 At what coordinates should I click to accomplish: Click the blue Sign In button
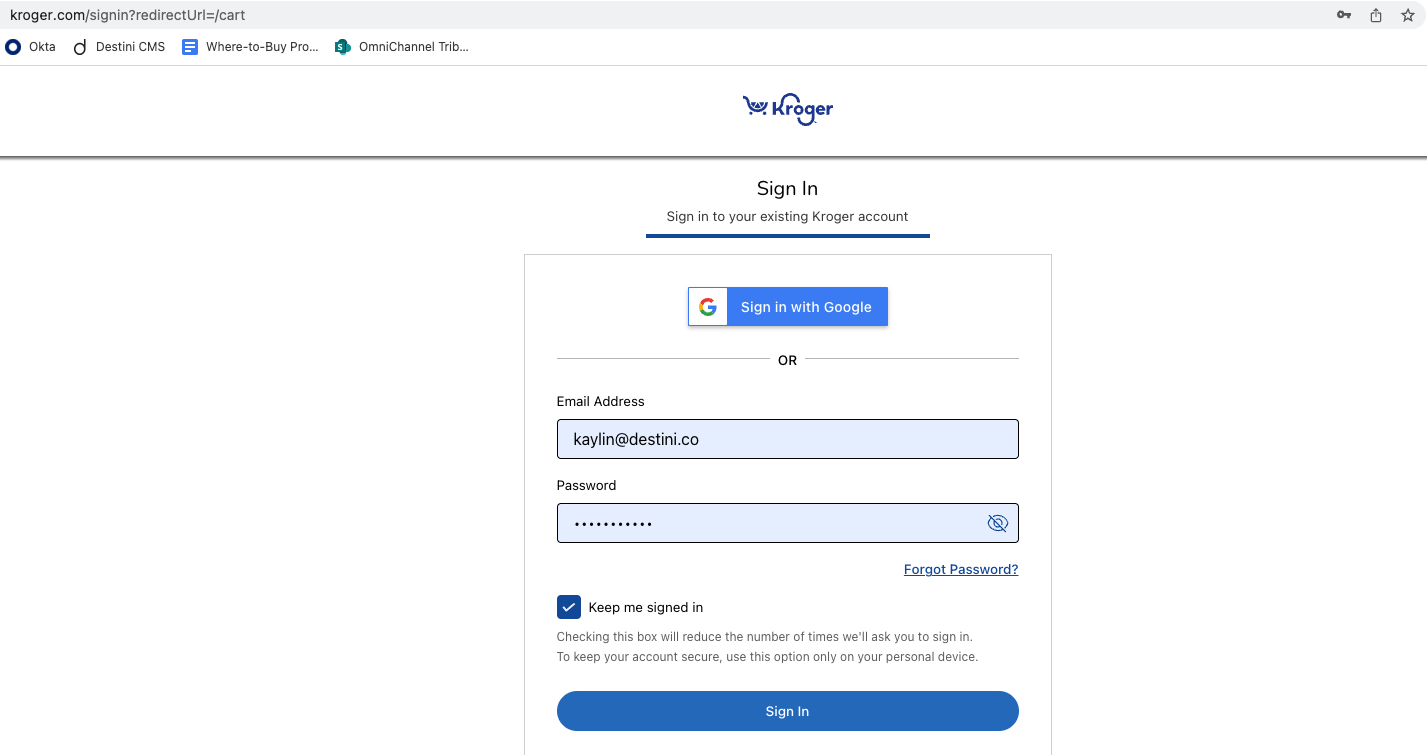[788, 711]
